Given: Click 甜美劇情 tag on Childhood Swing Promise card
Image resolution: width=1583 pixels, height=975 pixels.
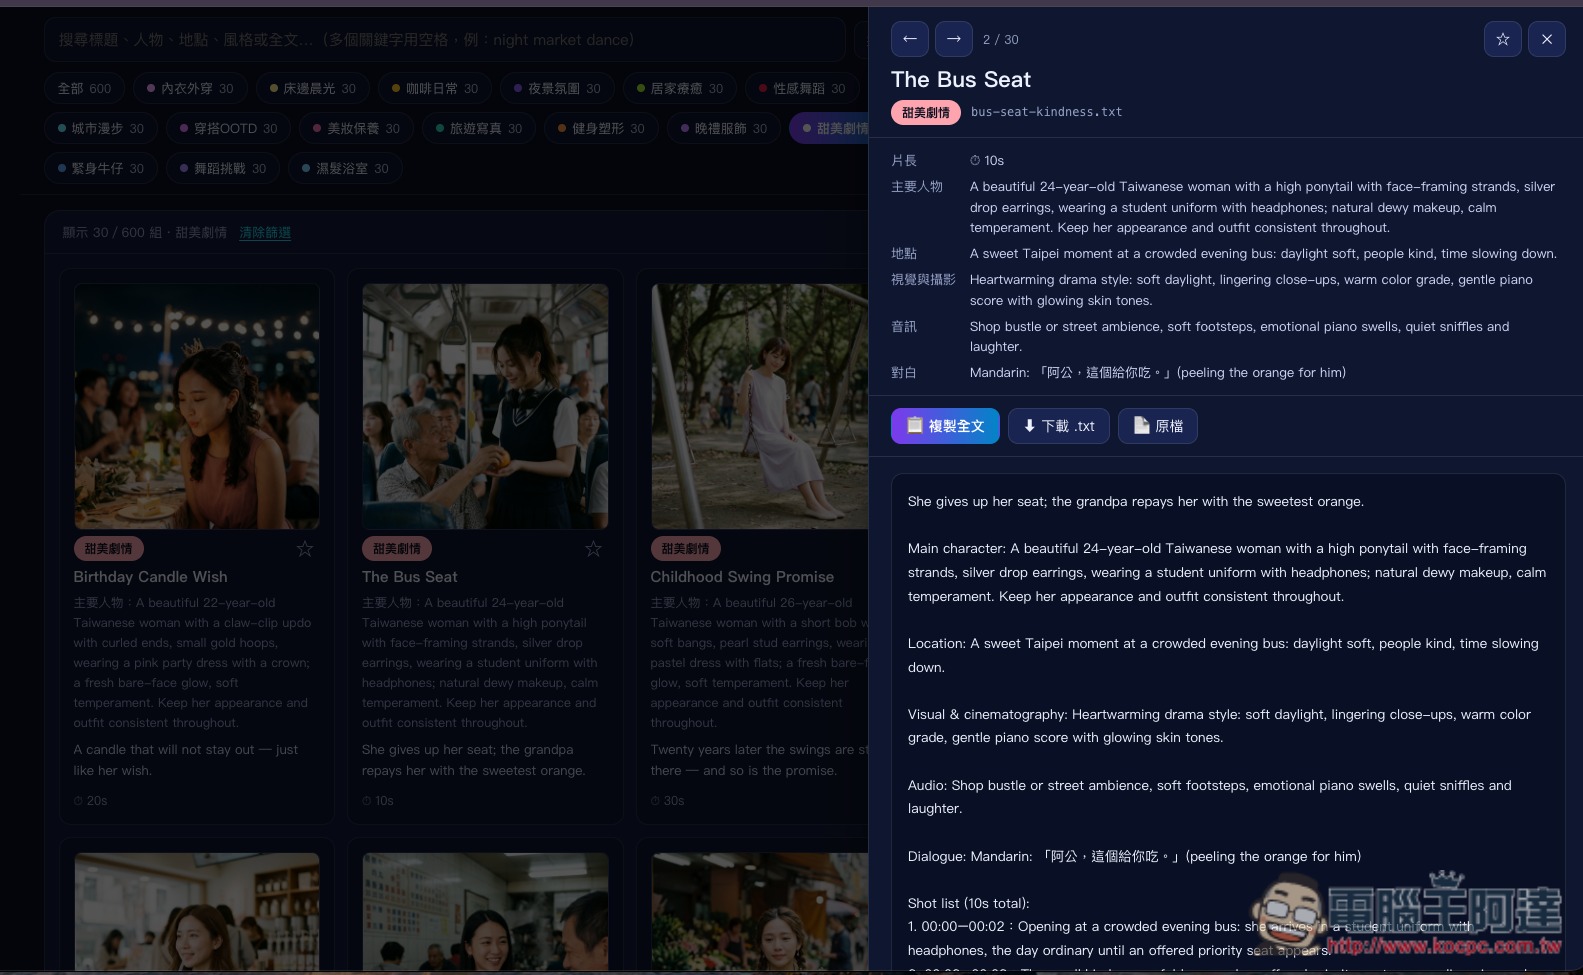Looking at the screenshot, I should pos(685,548).
